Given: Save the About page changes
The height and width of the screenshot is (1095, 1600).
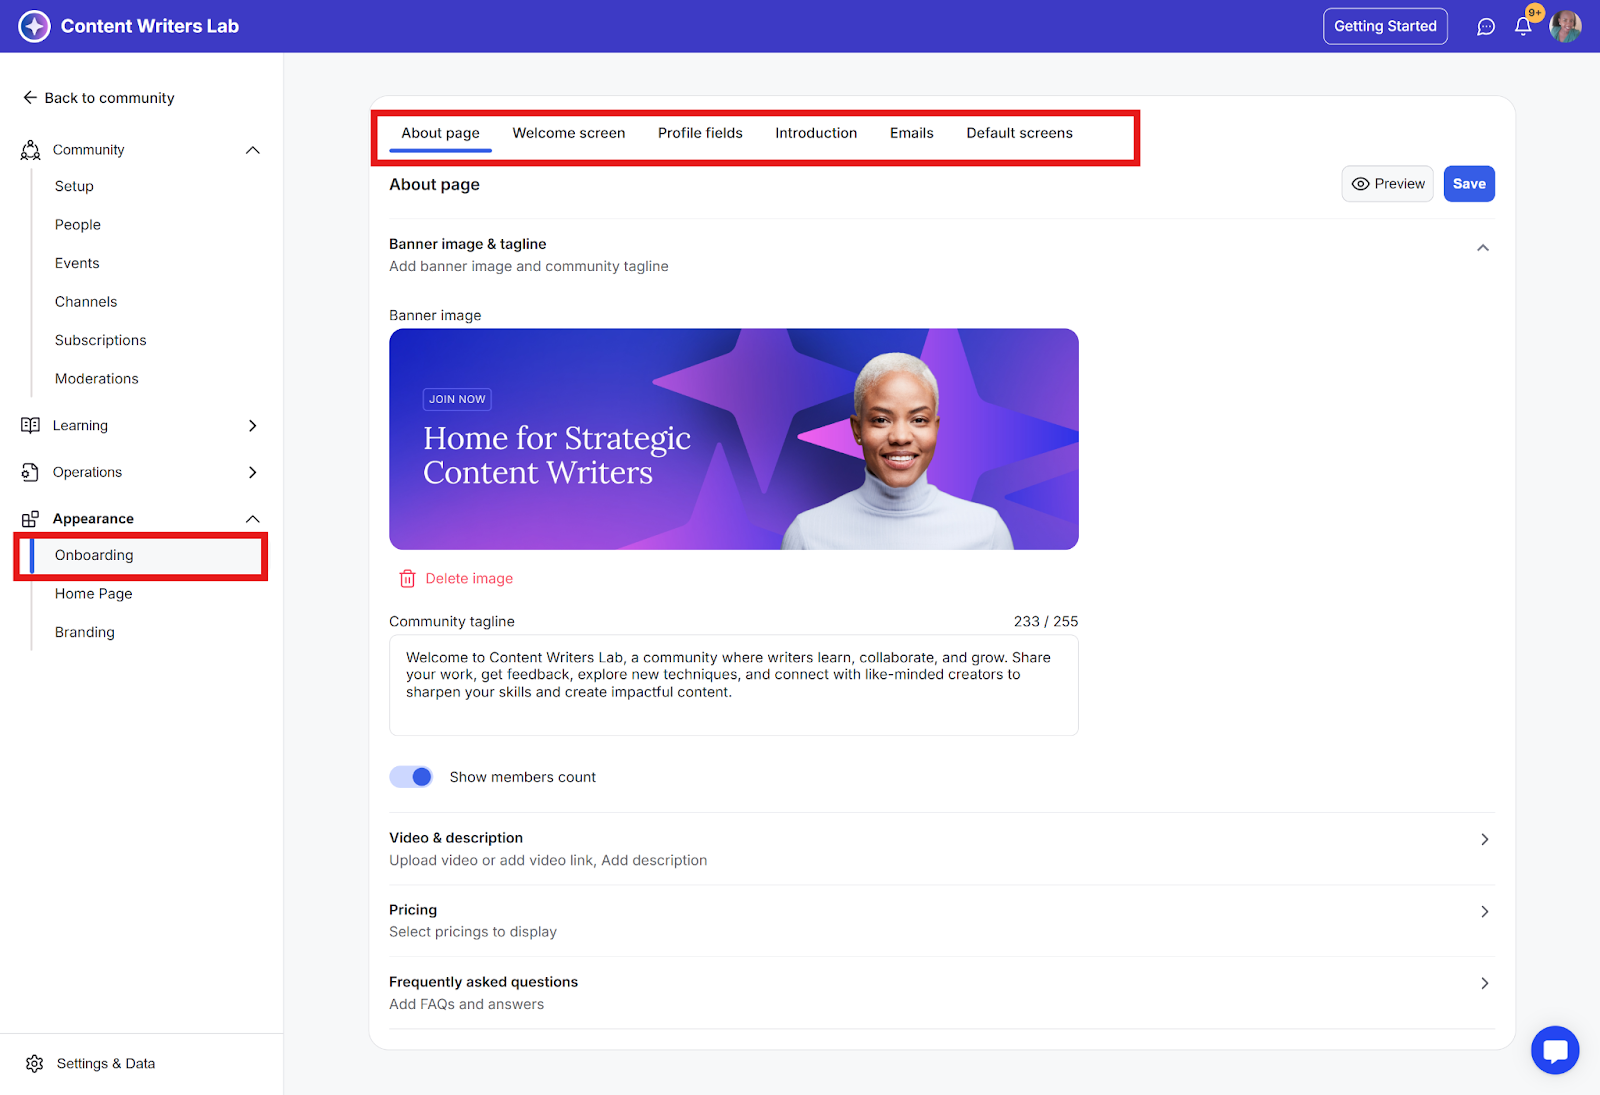Looking at the screenshot, I should 1469,184.
